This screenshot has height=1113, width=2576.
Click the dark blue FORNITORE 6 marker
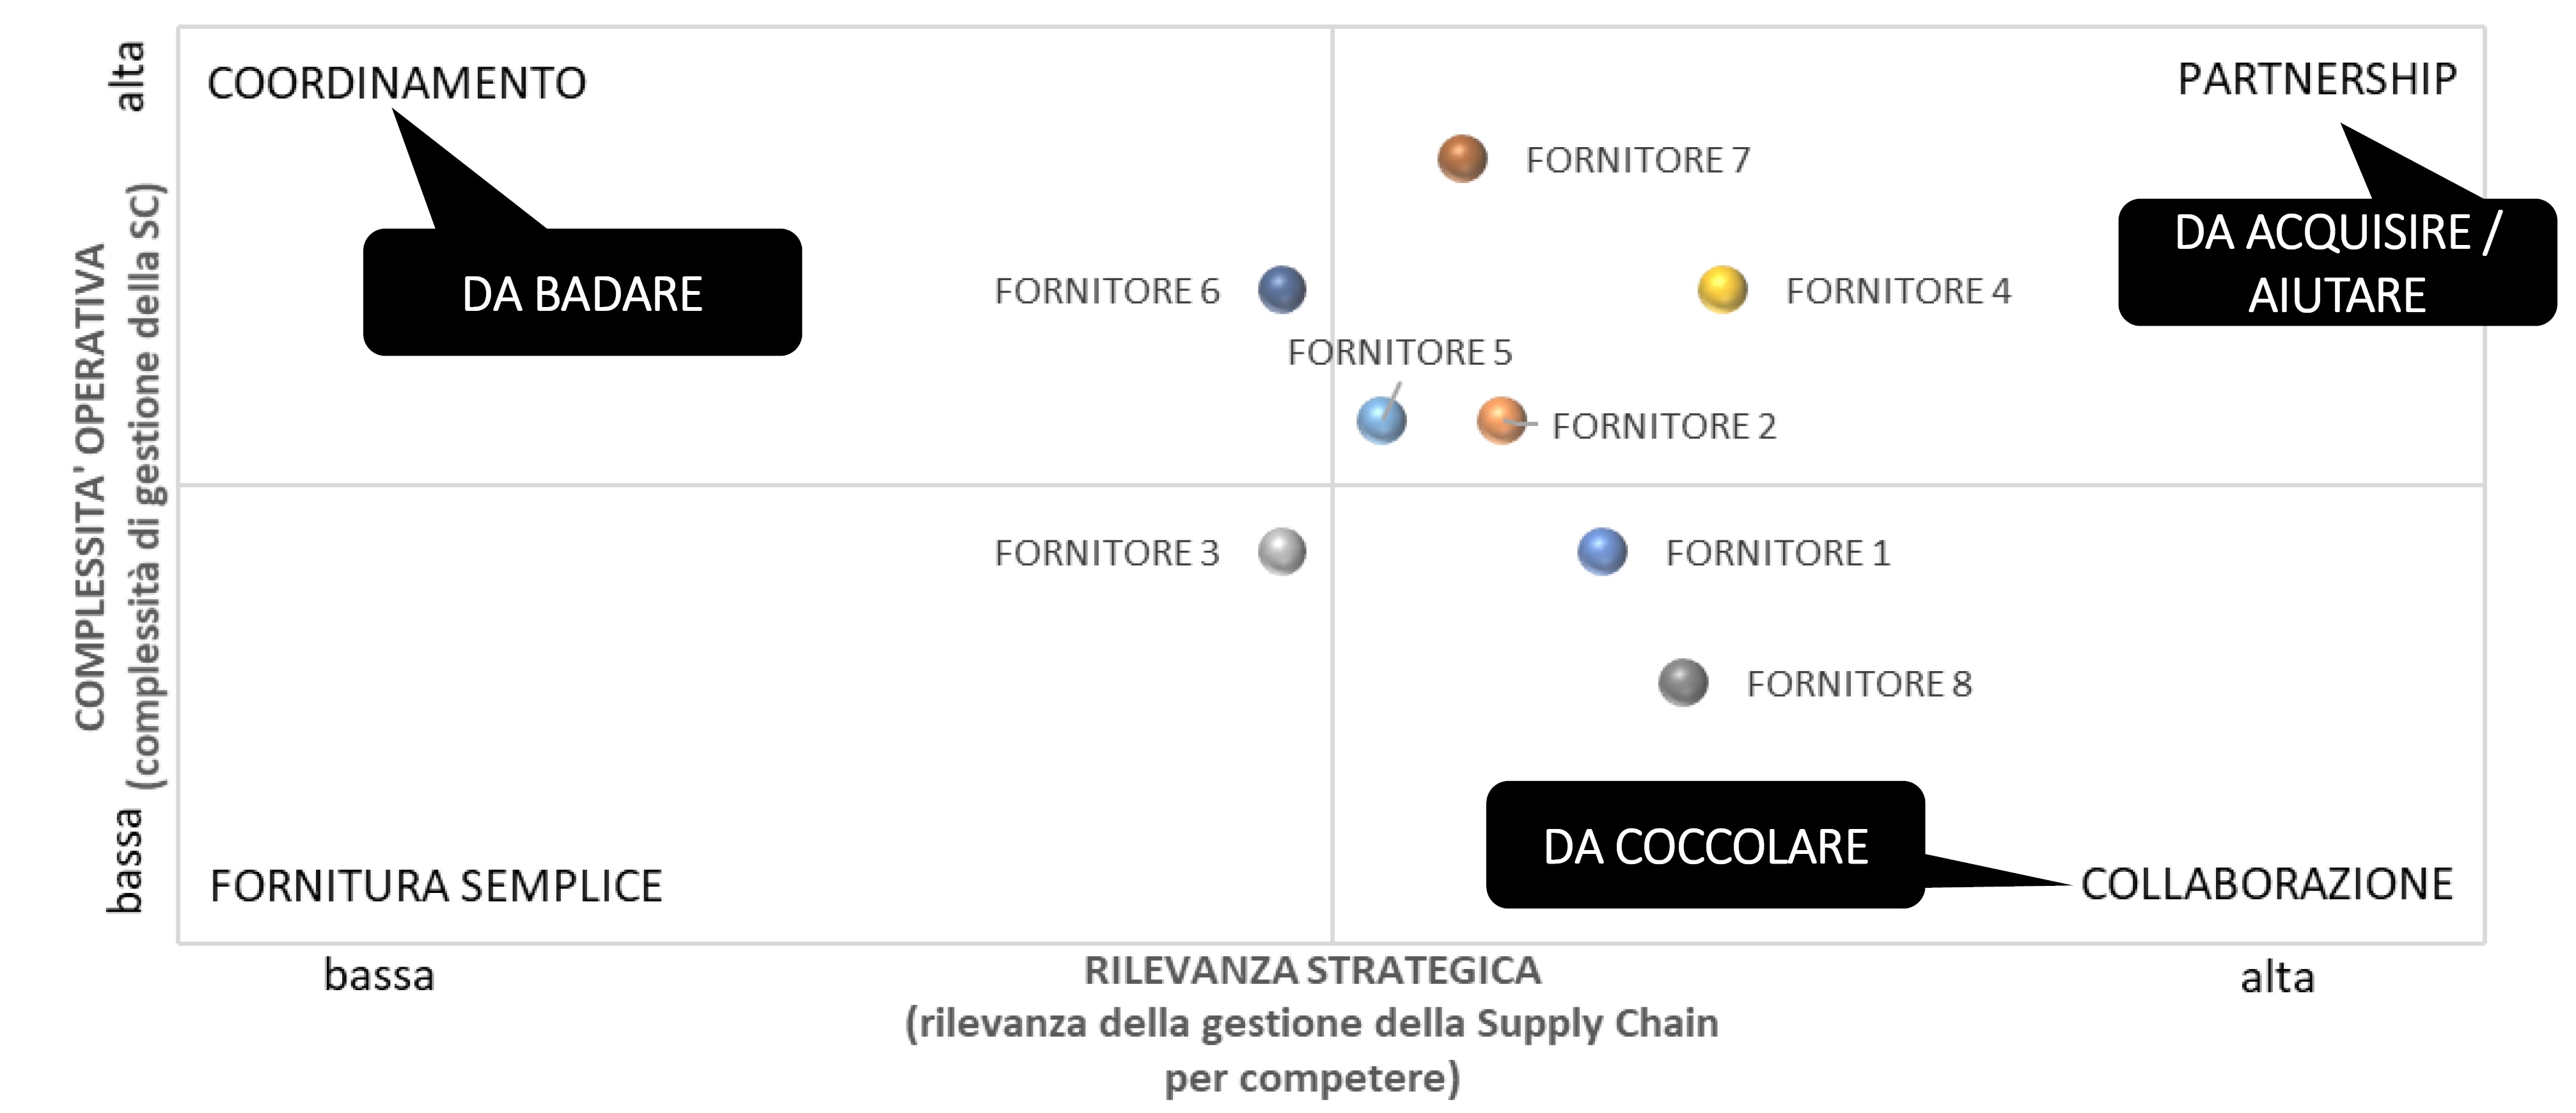pos(1282,290)
